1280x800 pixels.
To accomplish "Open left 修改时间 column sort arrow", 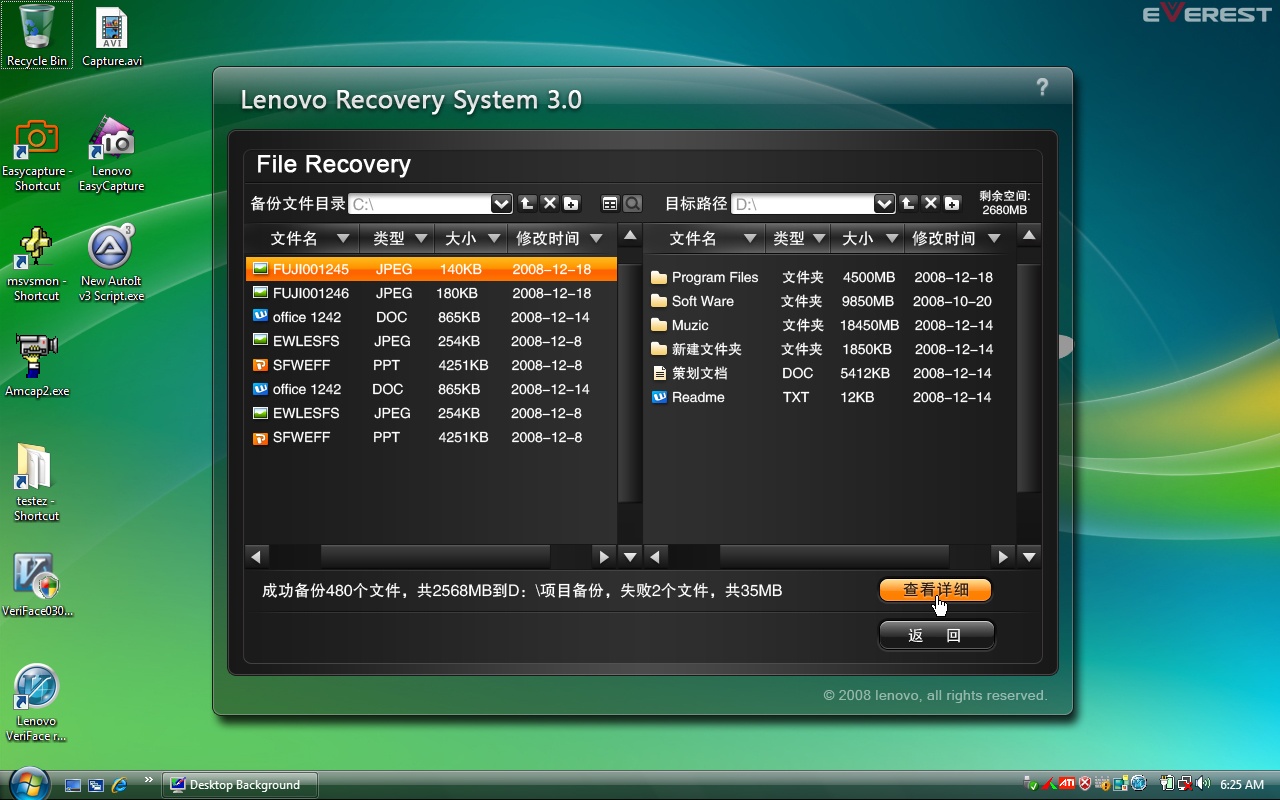I will (x=596, y=238).
